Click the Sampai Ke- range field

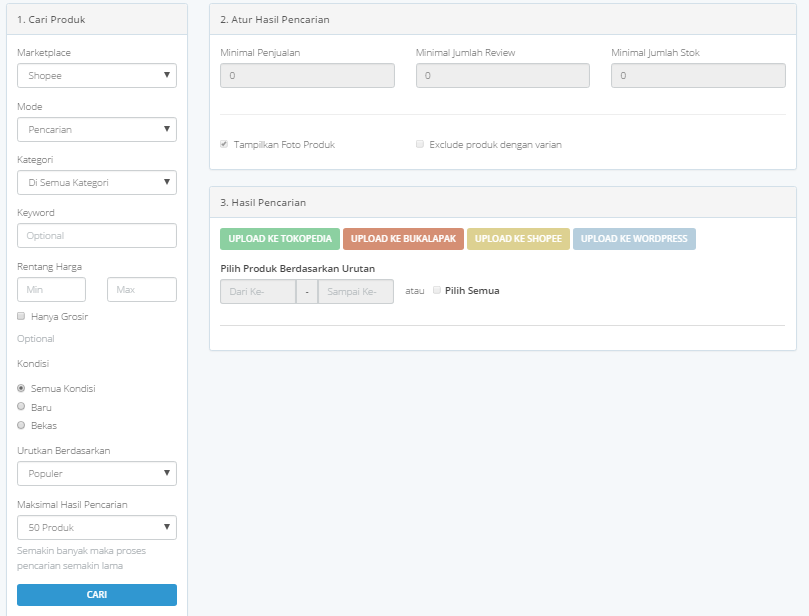[356, 291]
